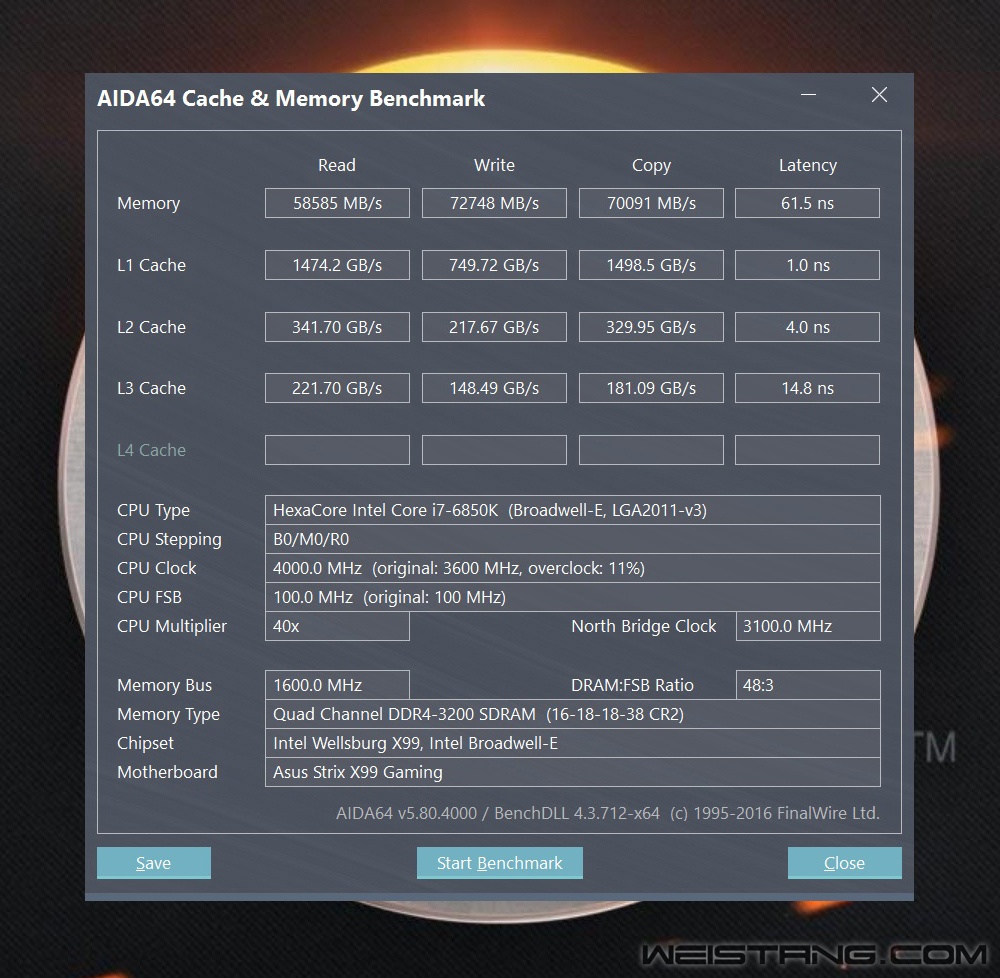Click CPU Multiplier value 40x

coord(337,626)
